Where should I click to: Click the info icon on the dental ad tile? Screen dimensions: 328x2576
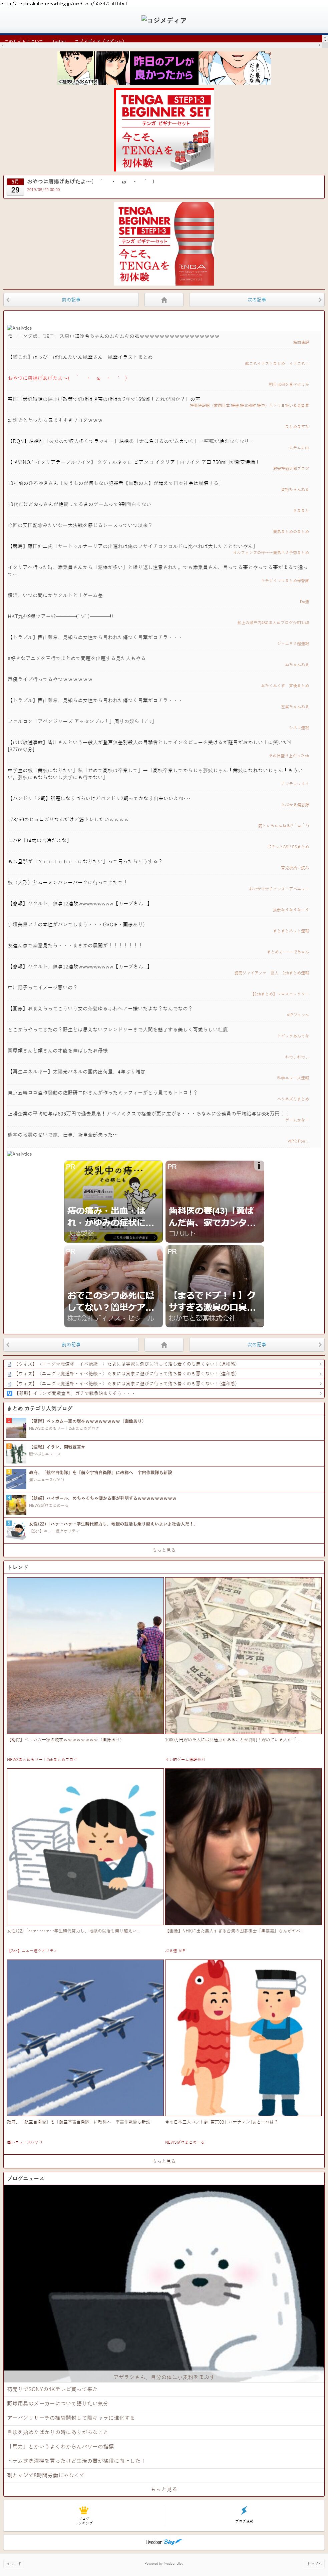pos(259,1166)
